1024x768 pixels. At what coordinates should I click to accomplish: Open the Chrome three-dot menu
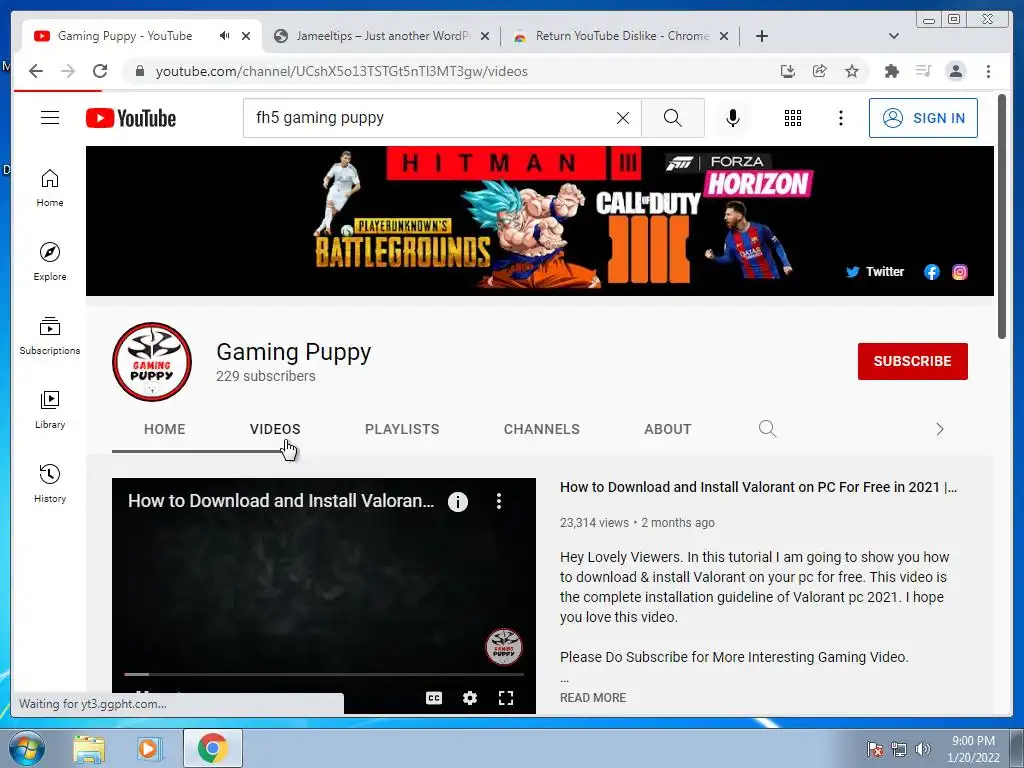coord(988,71)
